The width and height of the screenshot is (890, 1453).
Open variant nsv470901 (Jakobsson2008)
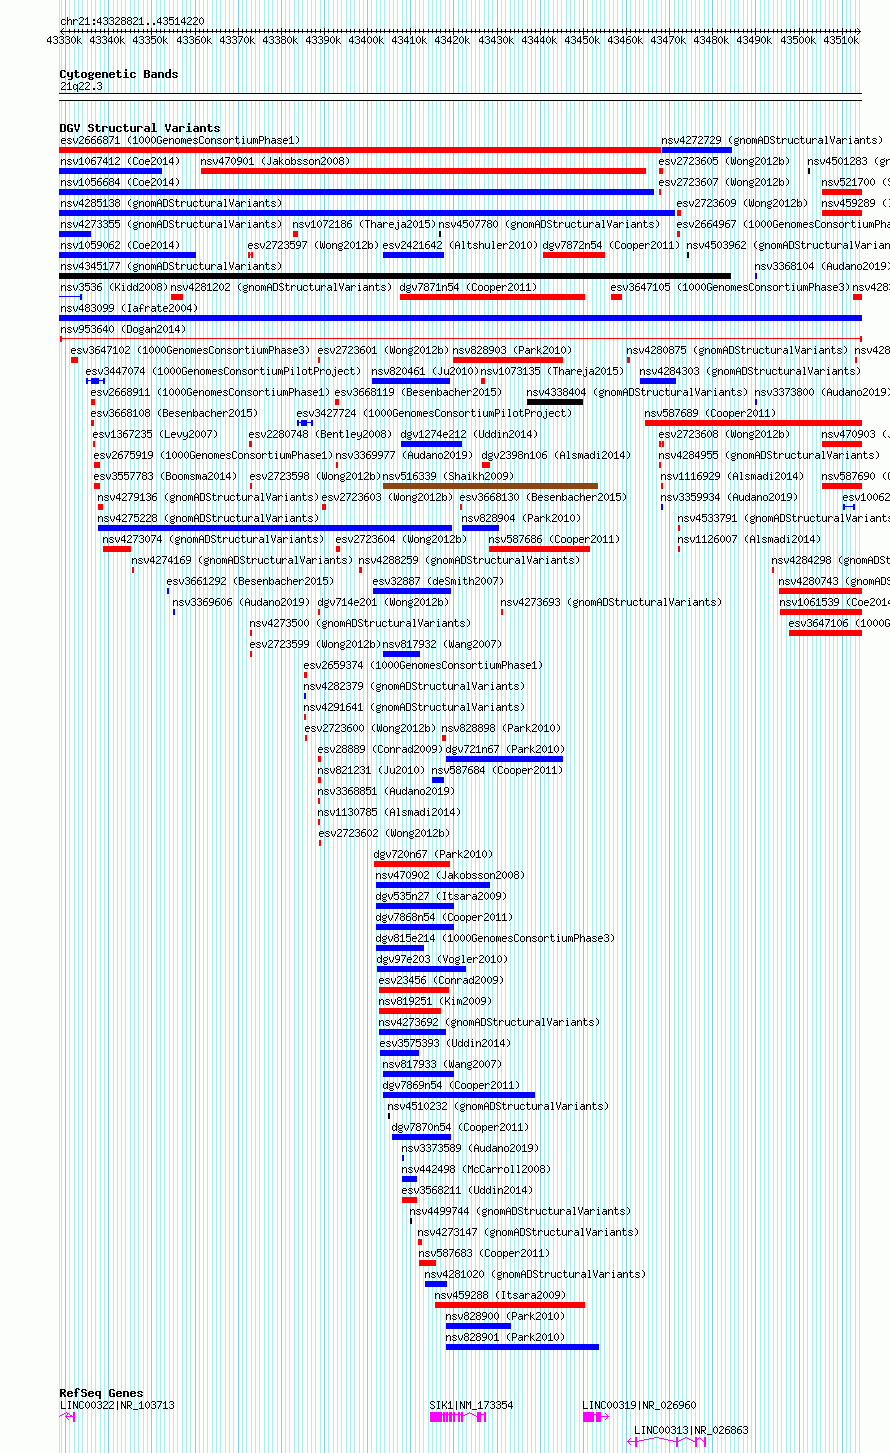tap(275, 161)
